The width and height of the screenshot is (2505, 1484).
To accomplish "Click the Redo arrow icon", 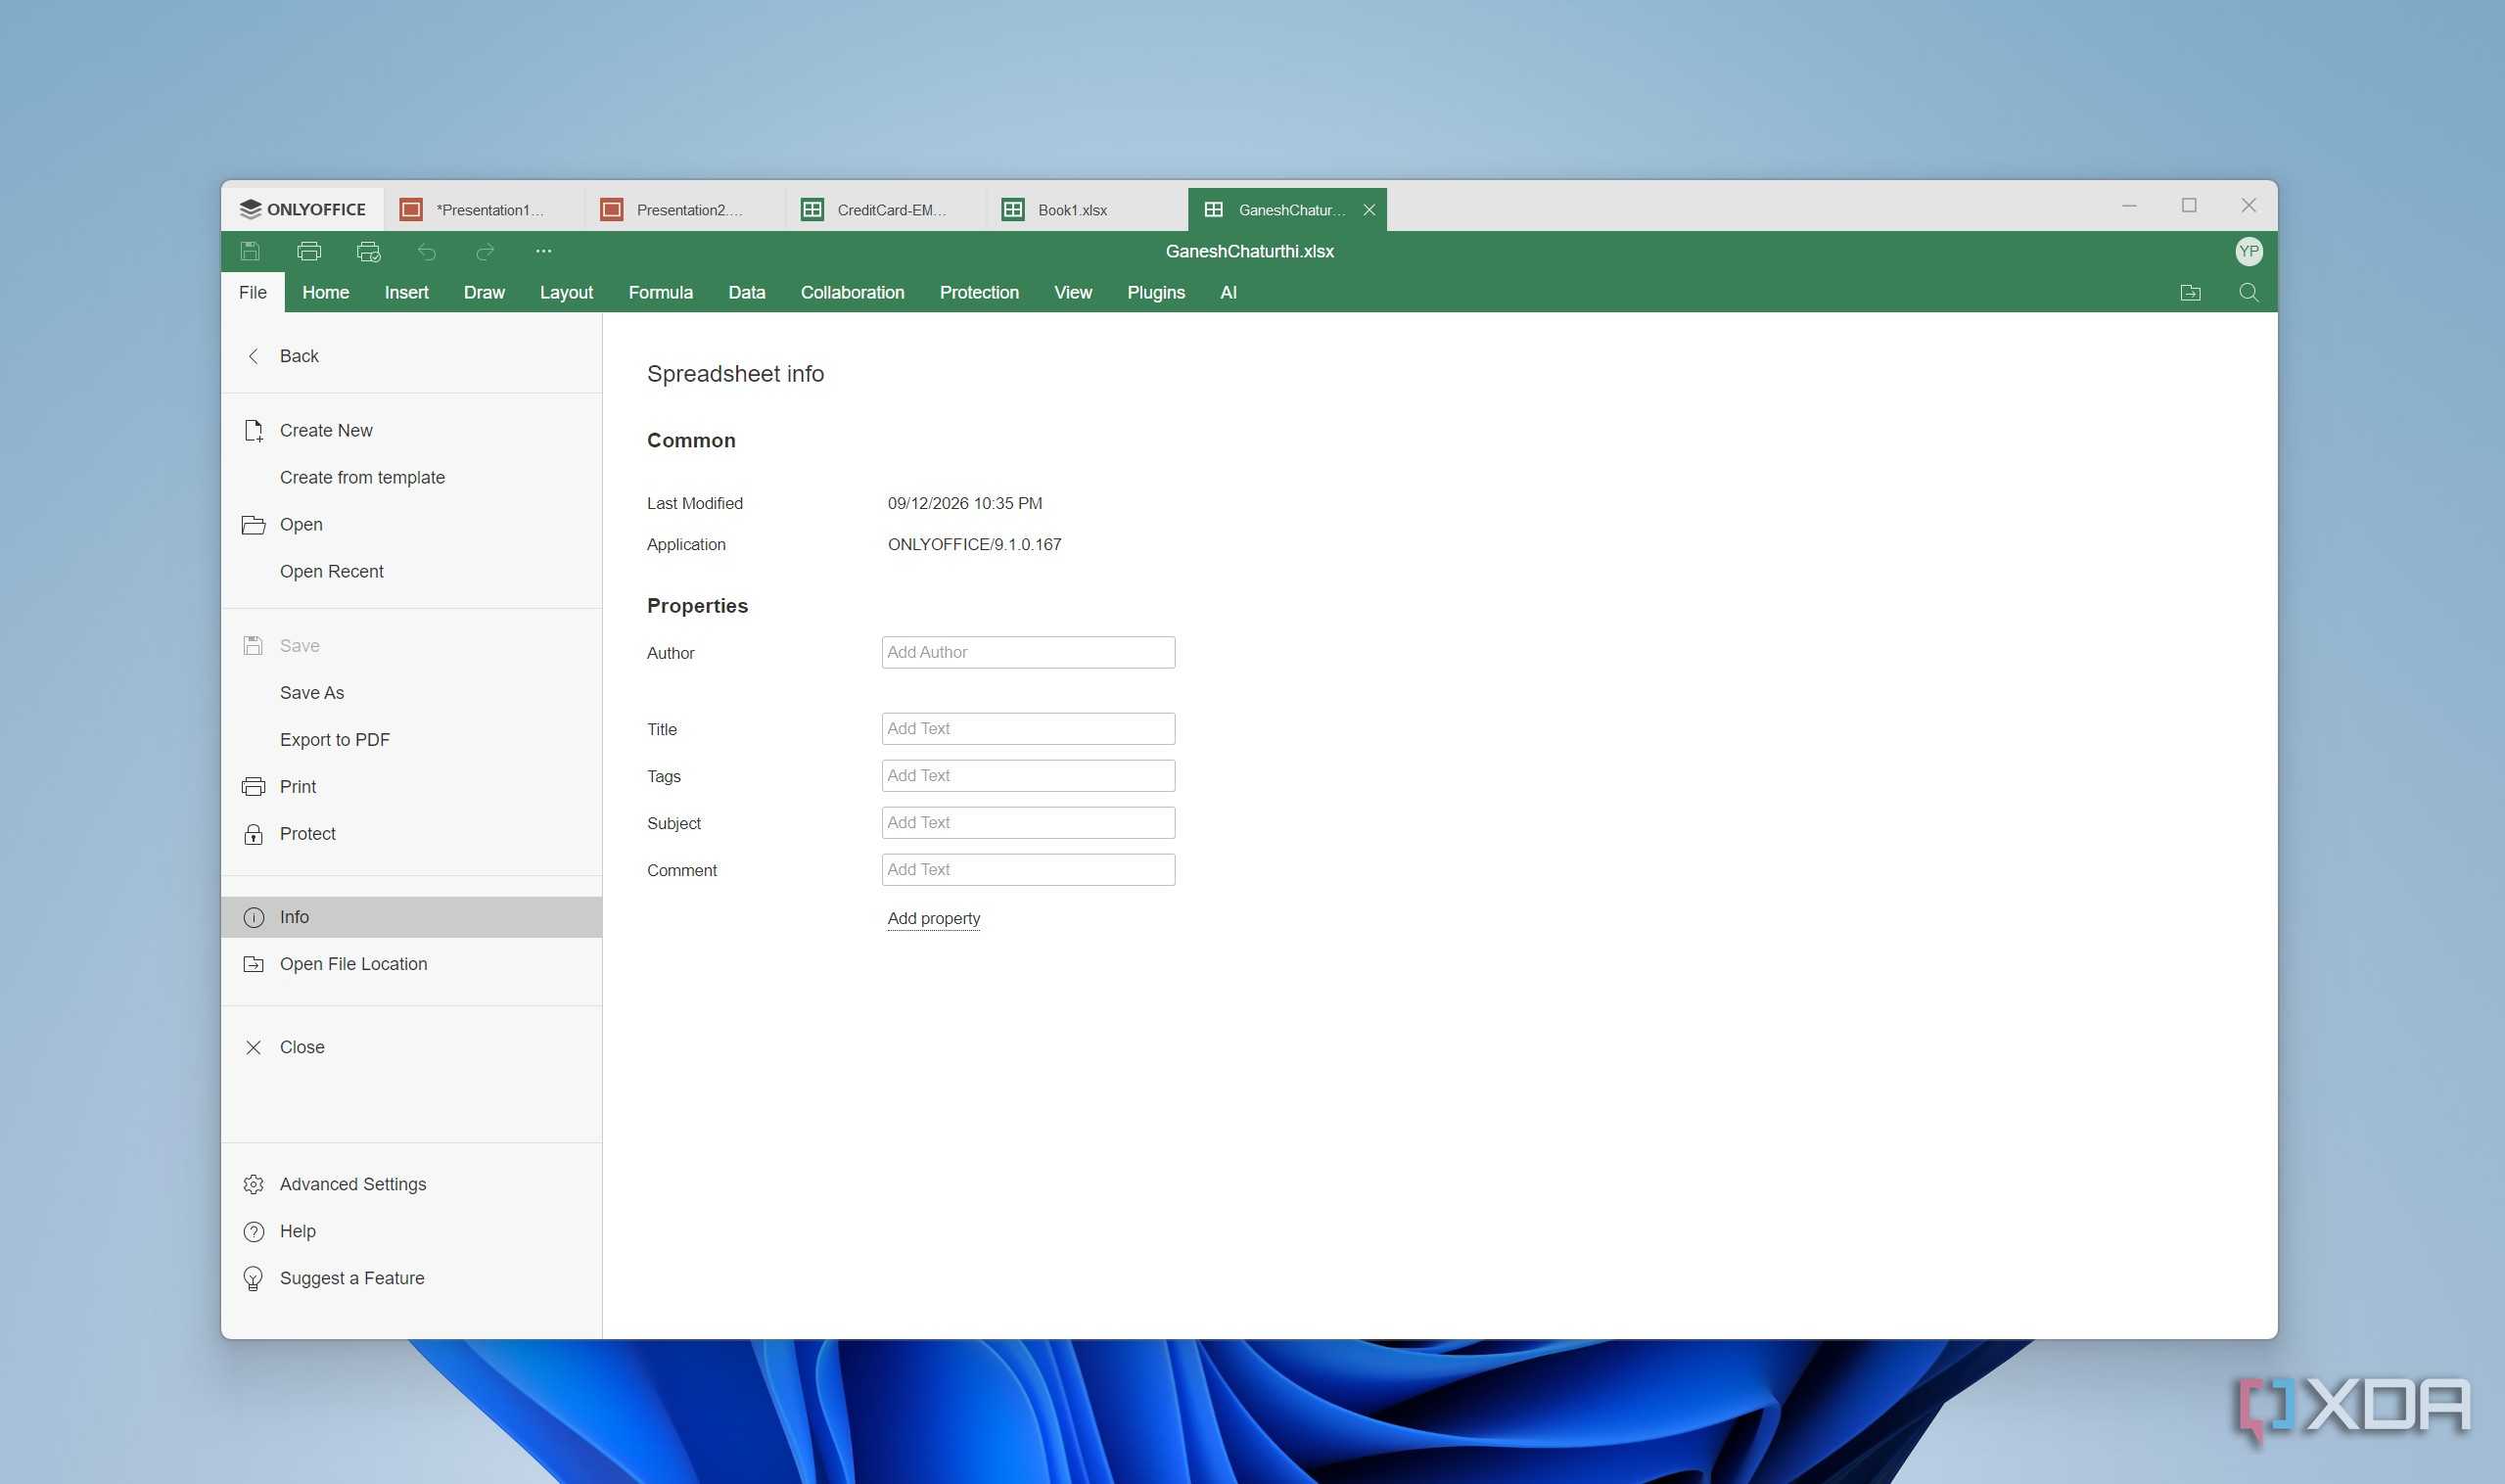I will pos(485,252).
